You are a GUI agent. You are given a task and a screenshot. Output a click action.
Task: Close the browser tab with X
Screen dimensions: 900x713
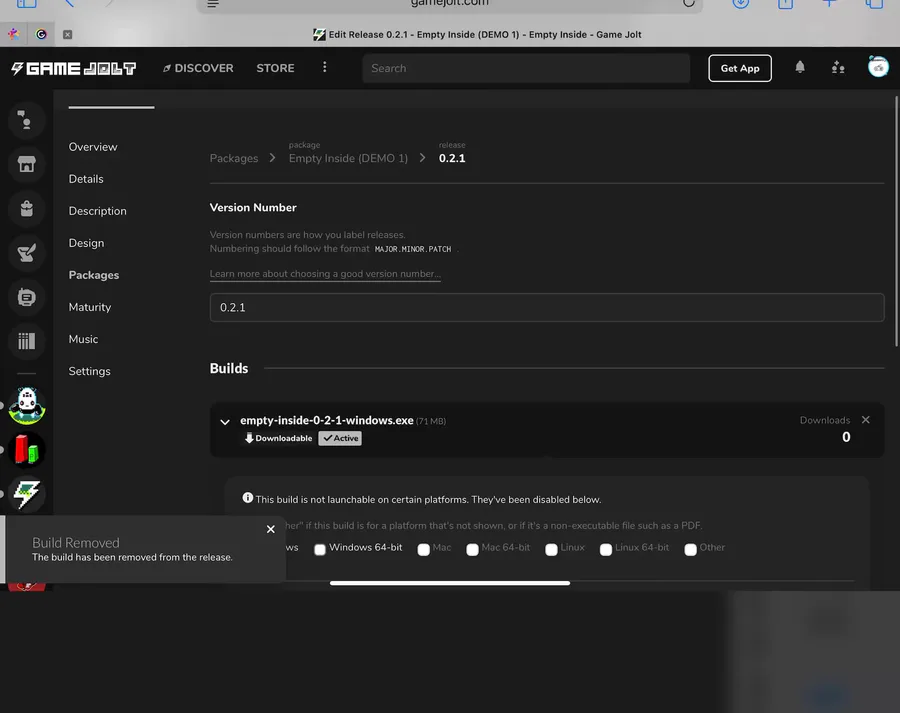tap(67, 34)
